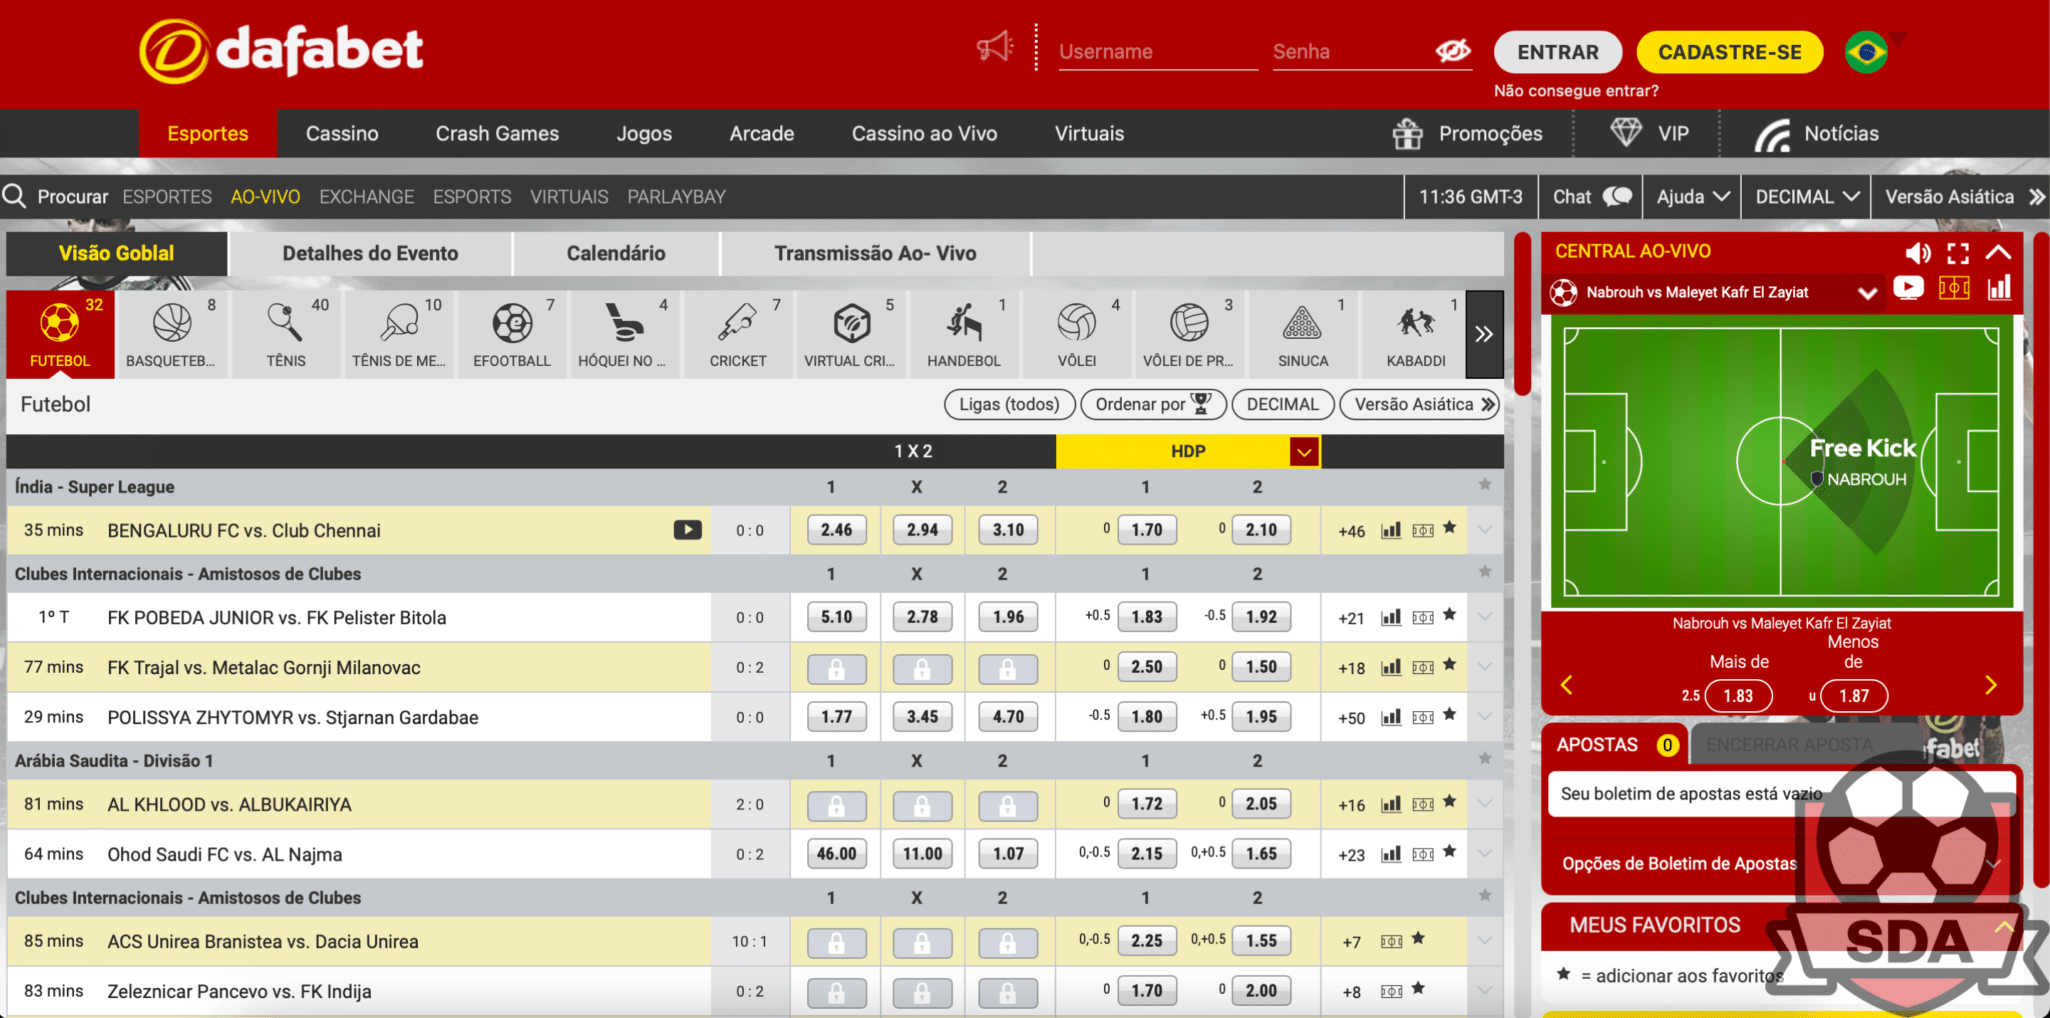Show match statistics bar chart icon

click(x=1999, y=289)
